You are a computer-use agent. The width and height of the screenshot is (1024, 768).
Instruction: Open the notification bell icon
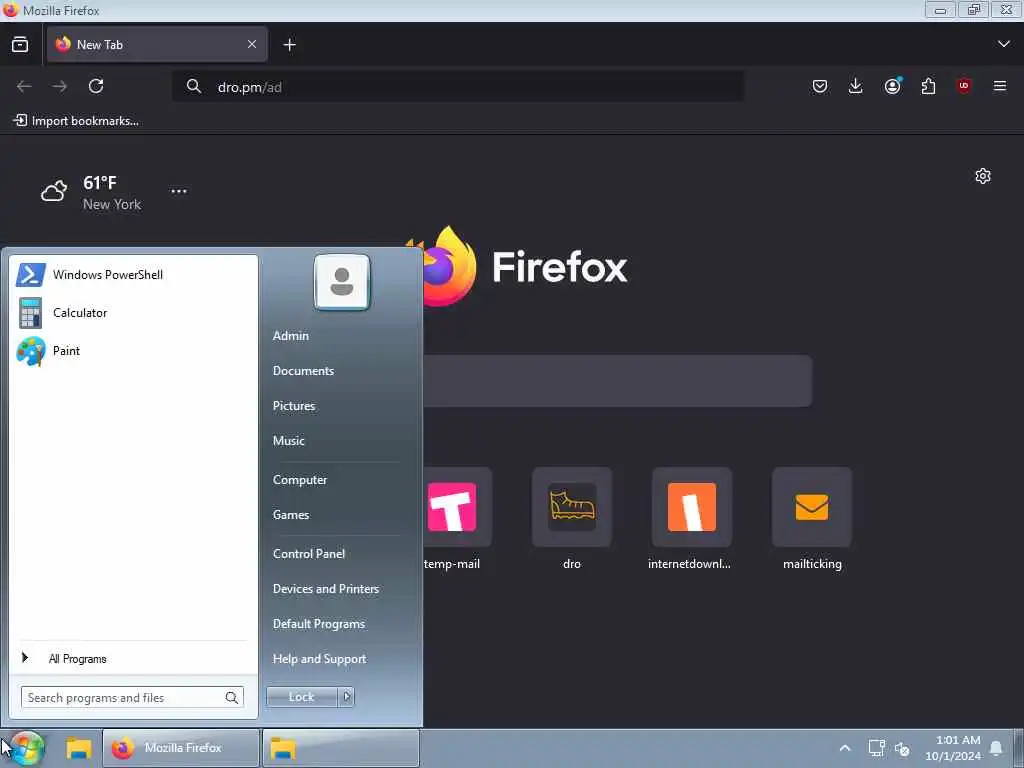tap(996, 748)
